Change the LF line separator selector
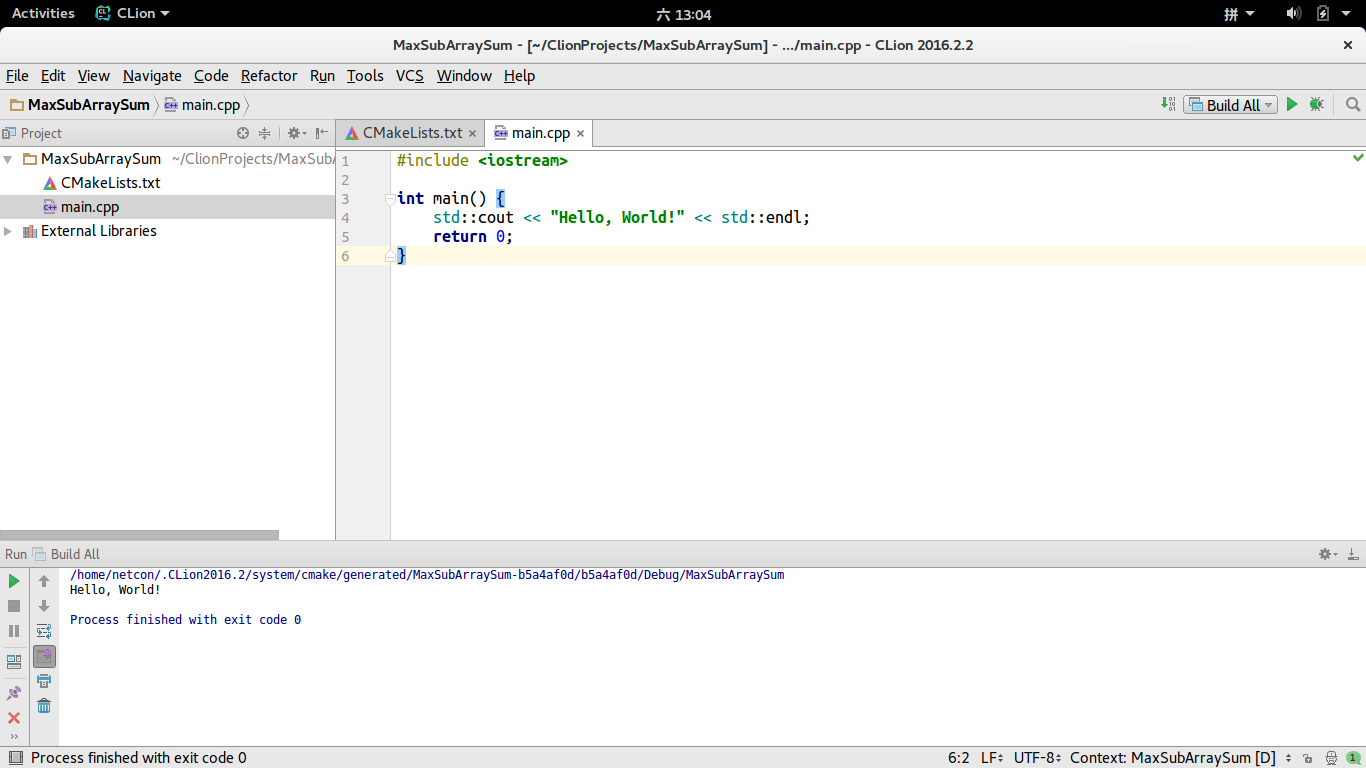The height and width of the screenshot is (768, 1366). tap(992, 758)
